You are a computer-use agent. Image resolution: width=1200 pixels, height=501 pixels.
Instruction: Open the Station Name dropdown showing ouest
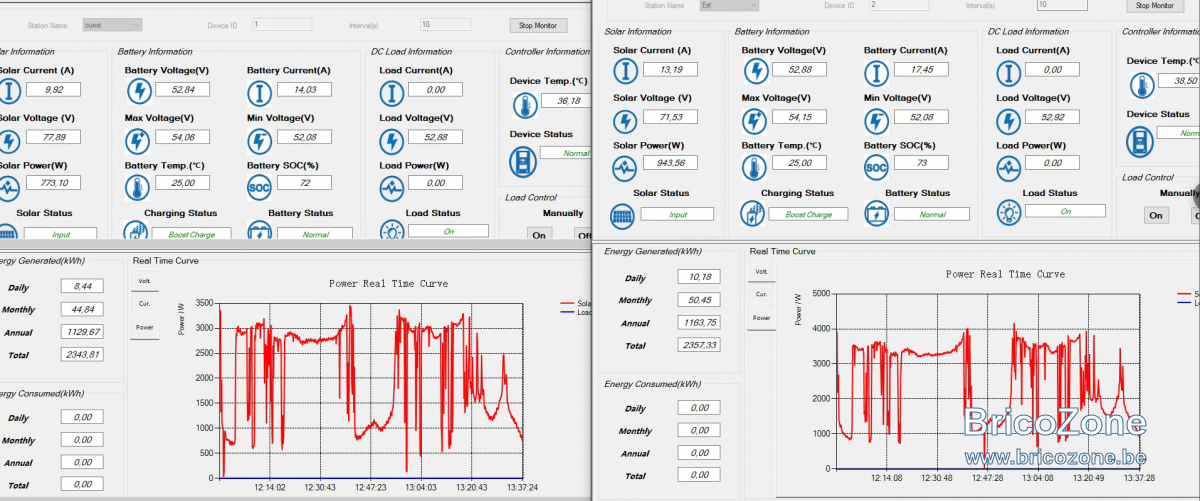coord(112,24)
